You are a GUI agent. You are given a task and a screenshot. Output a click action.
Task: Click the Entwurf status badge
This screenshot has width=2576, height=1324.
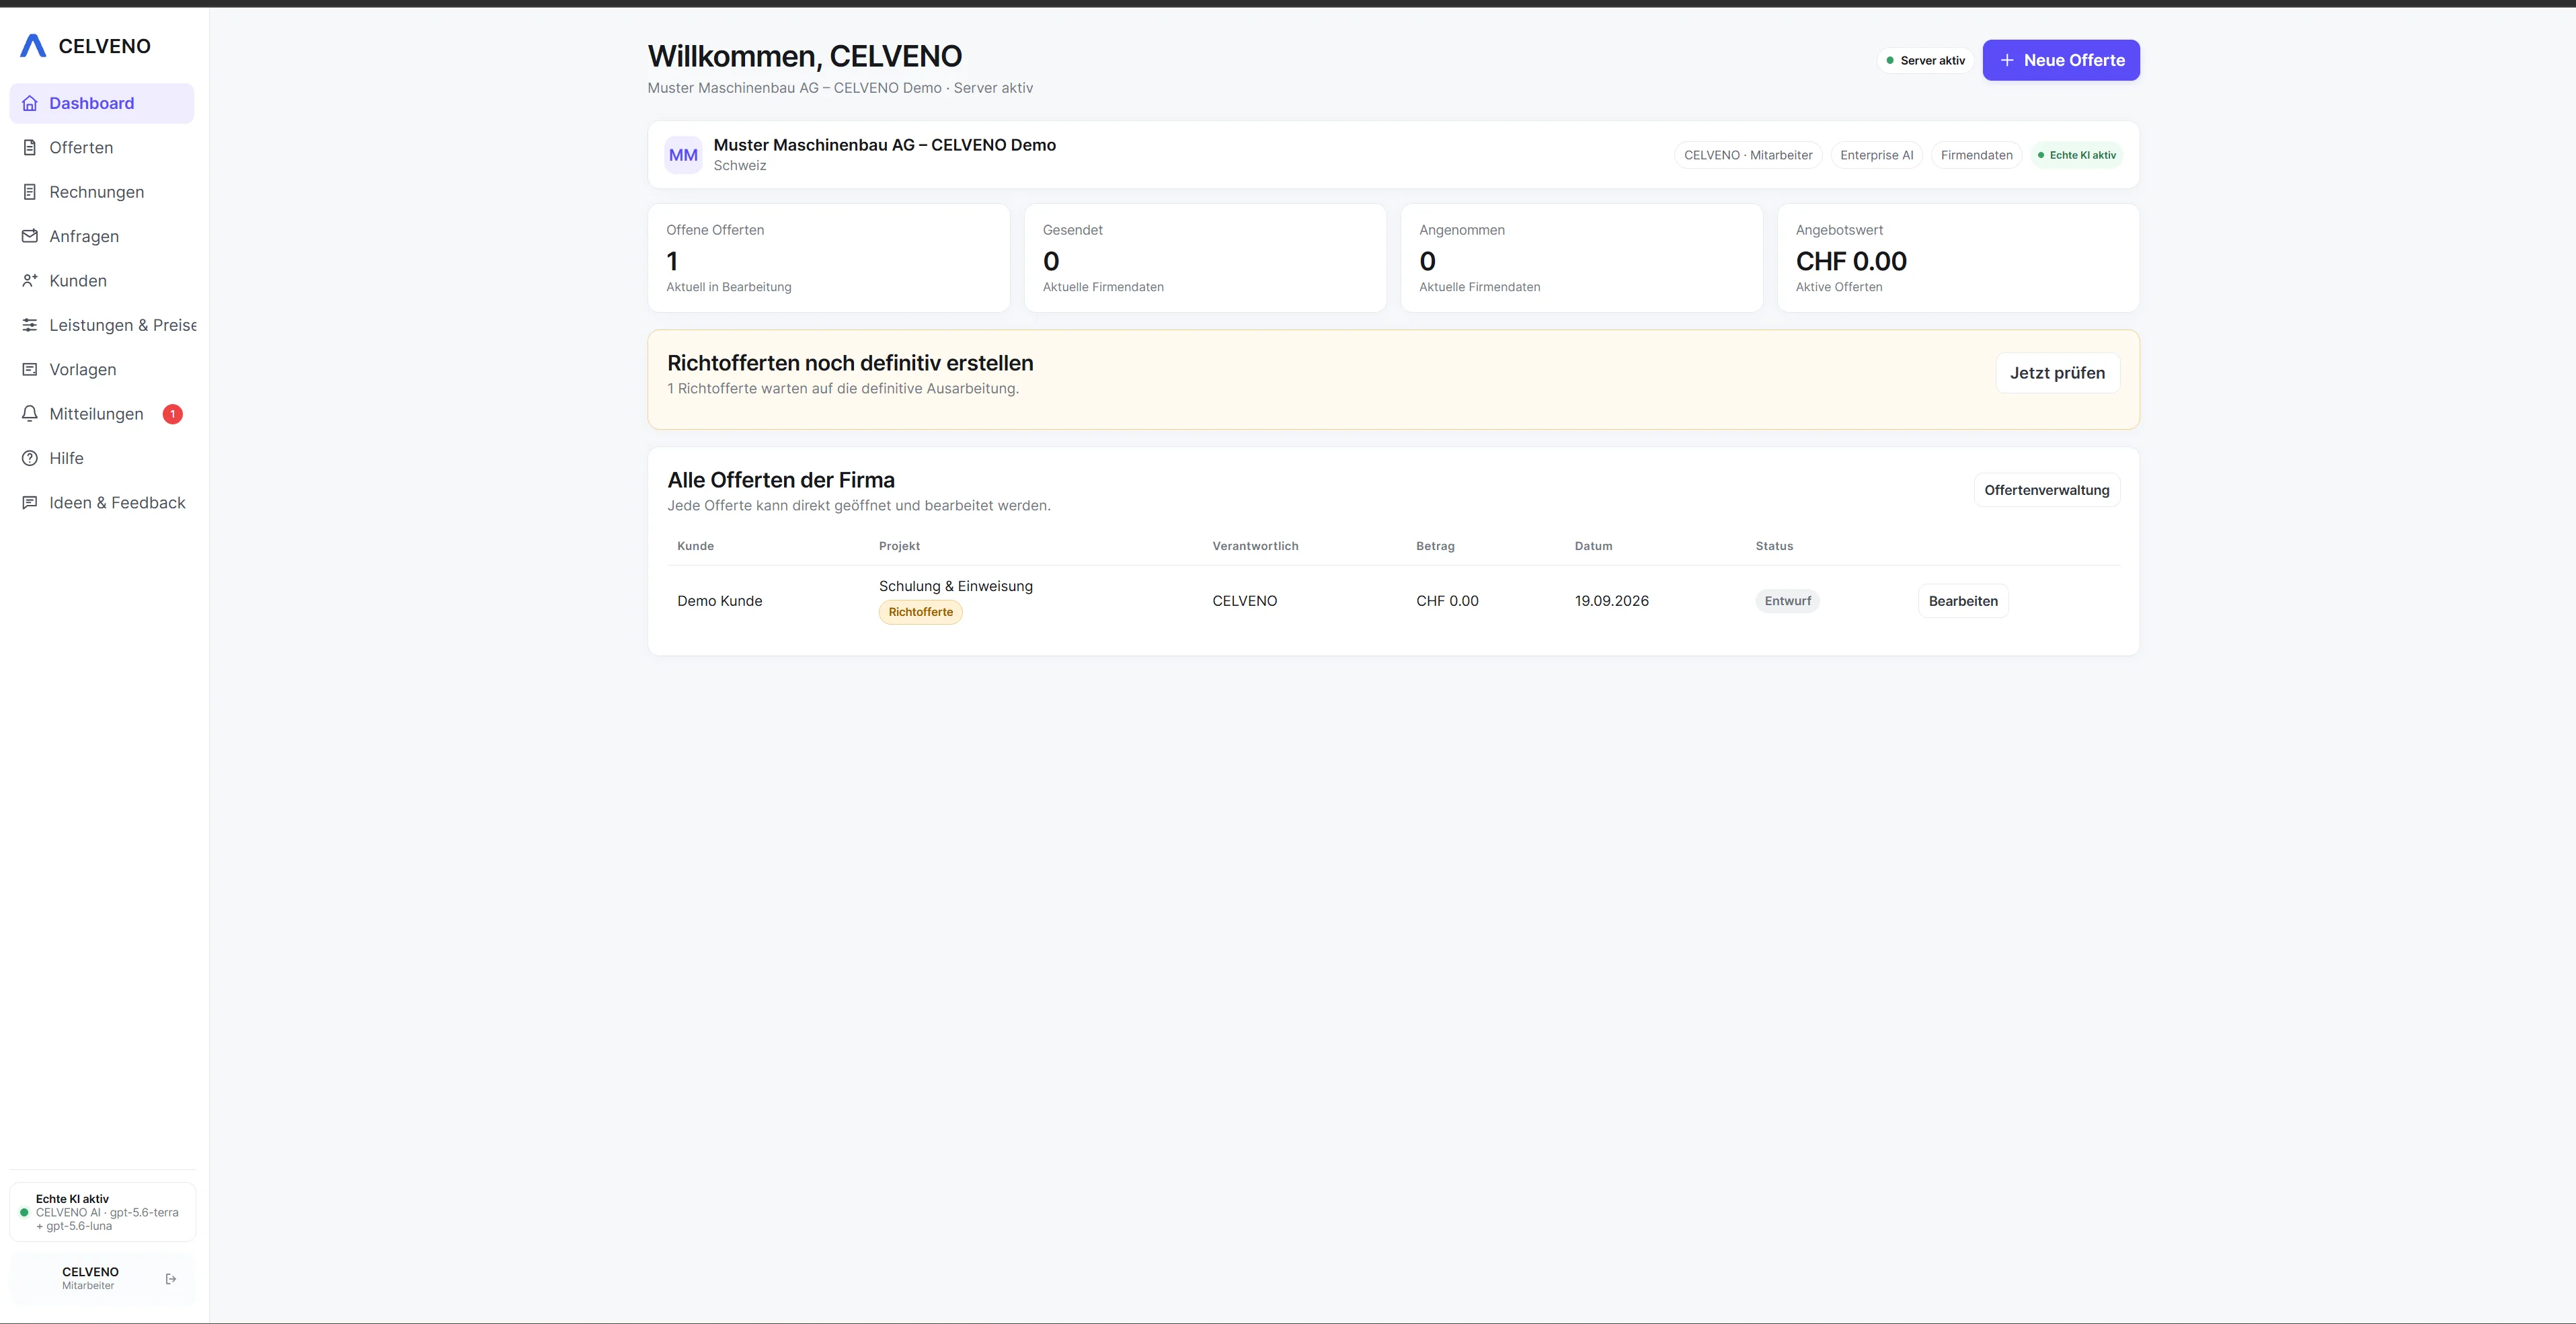[x=1787, y=601]
